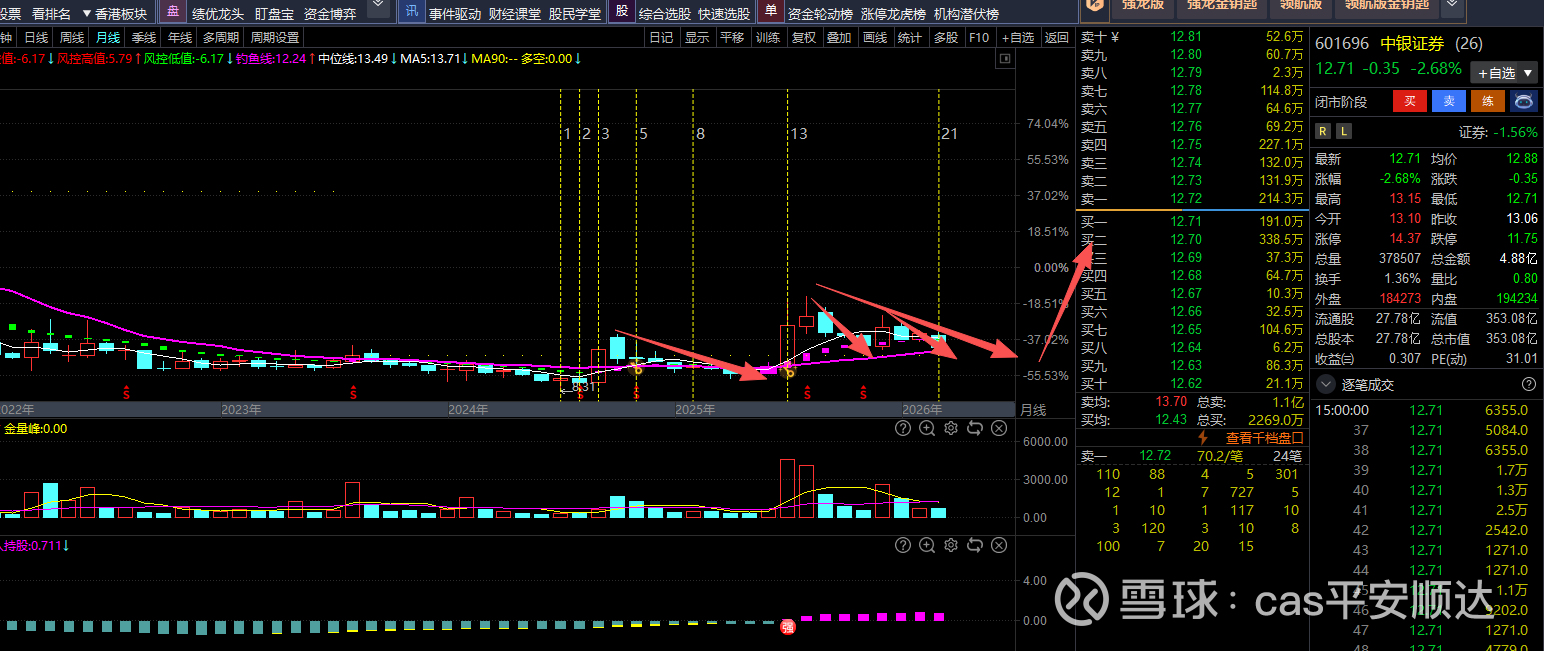1544x651 pixels.
Task: Click the blue 卖 sell button
Action: (1449, 101)
